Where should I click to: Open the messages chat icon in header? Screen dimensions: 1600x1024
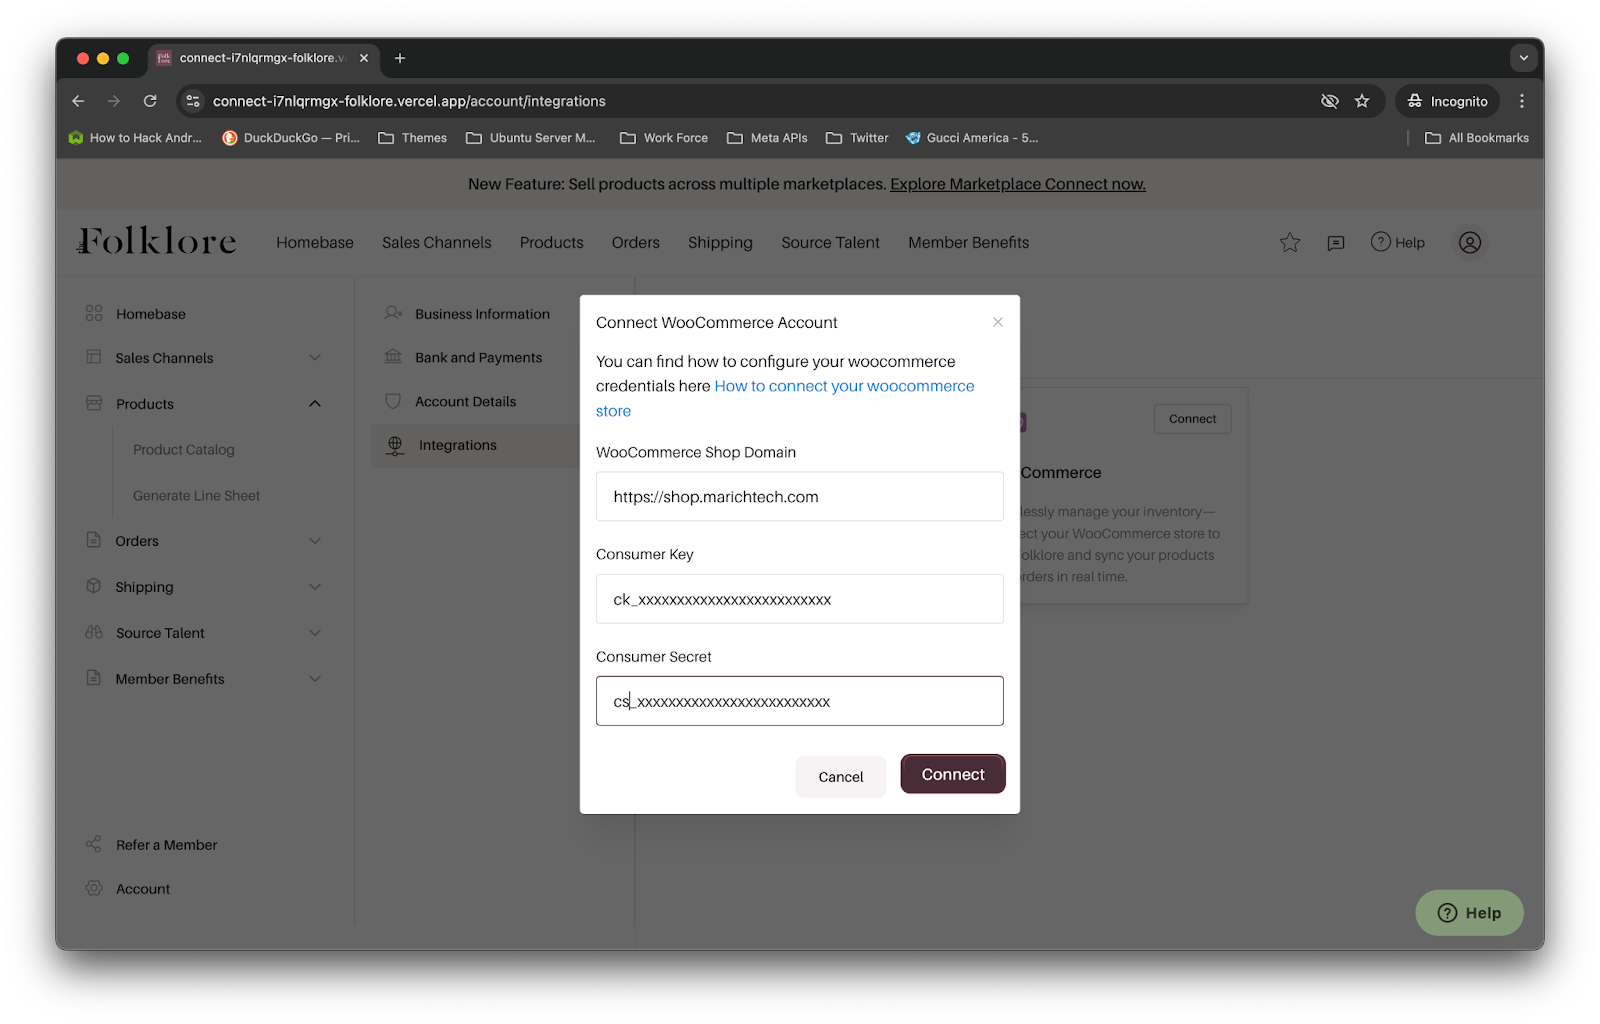point(1336,243)
